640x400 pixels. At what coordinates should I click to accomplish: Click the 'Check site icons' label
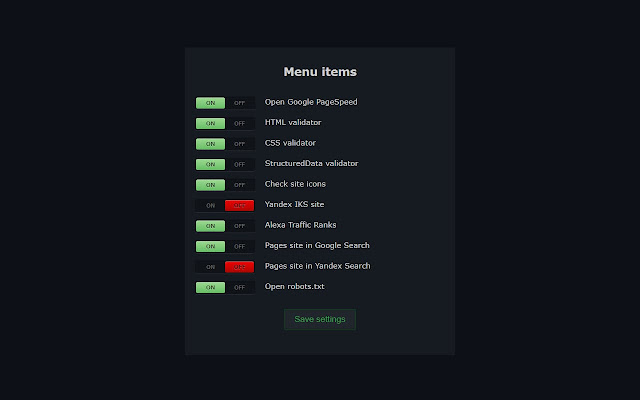(295, 184)
